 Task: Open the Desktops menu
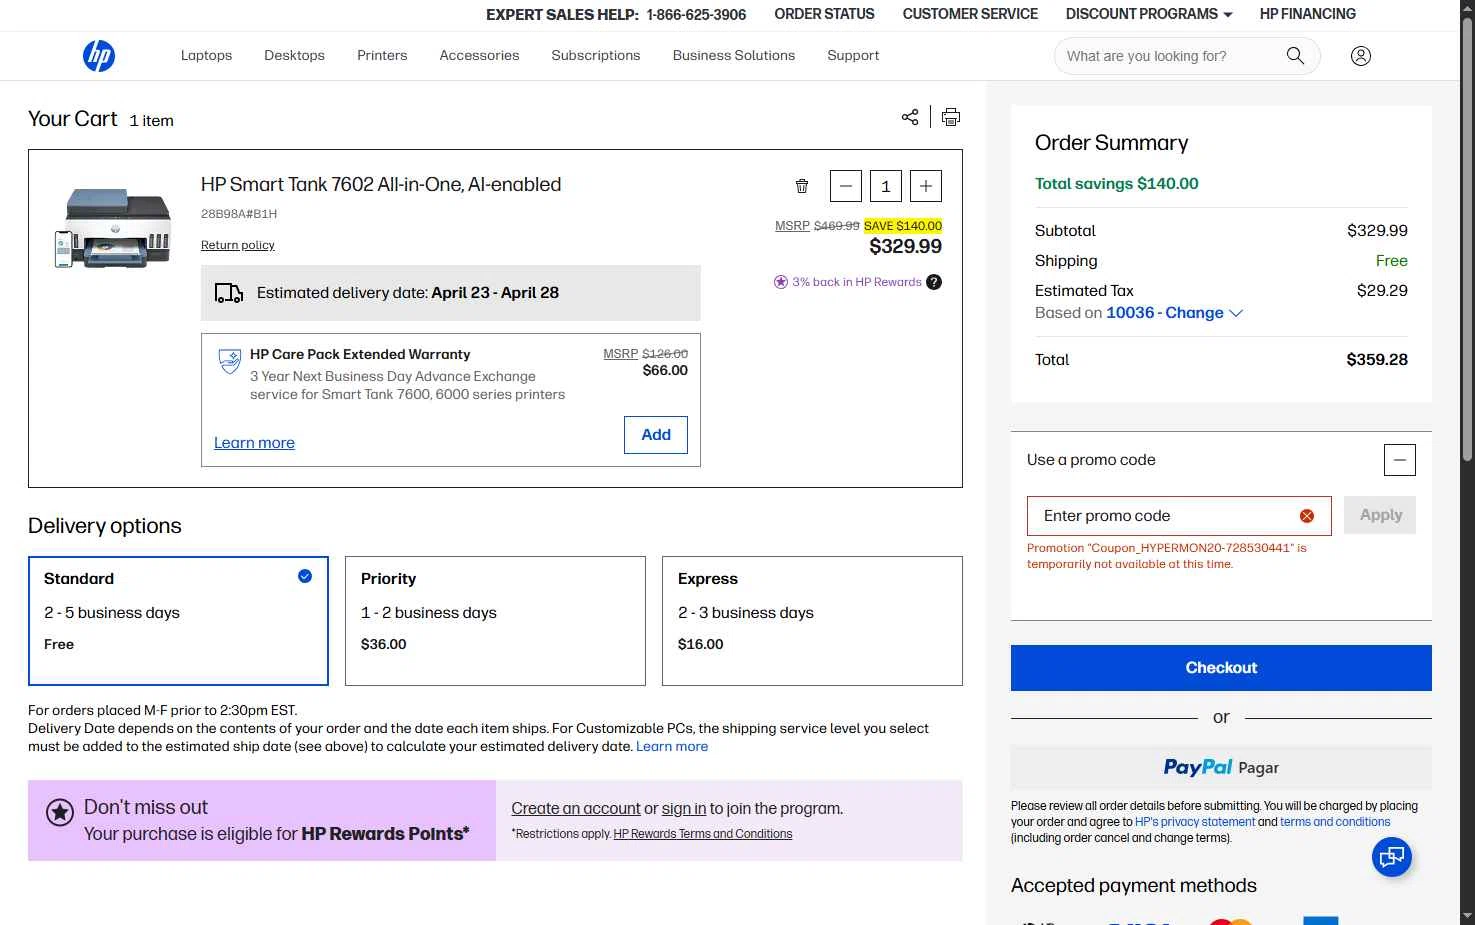coord(294,56)
